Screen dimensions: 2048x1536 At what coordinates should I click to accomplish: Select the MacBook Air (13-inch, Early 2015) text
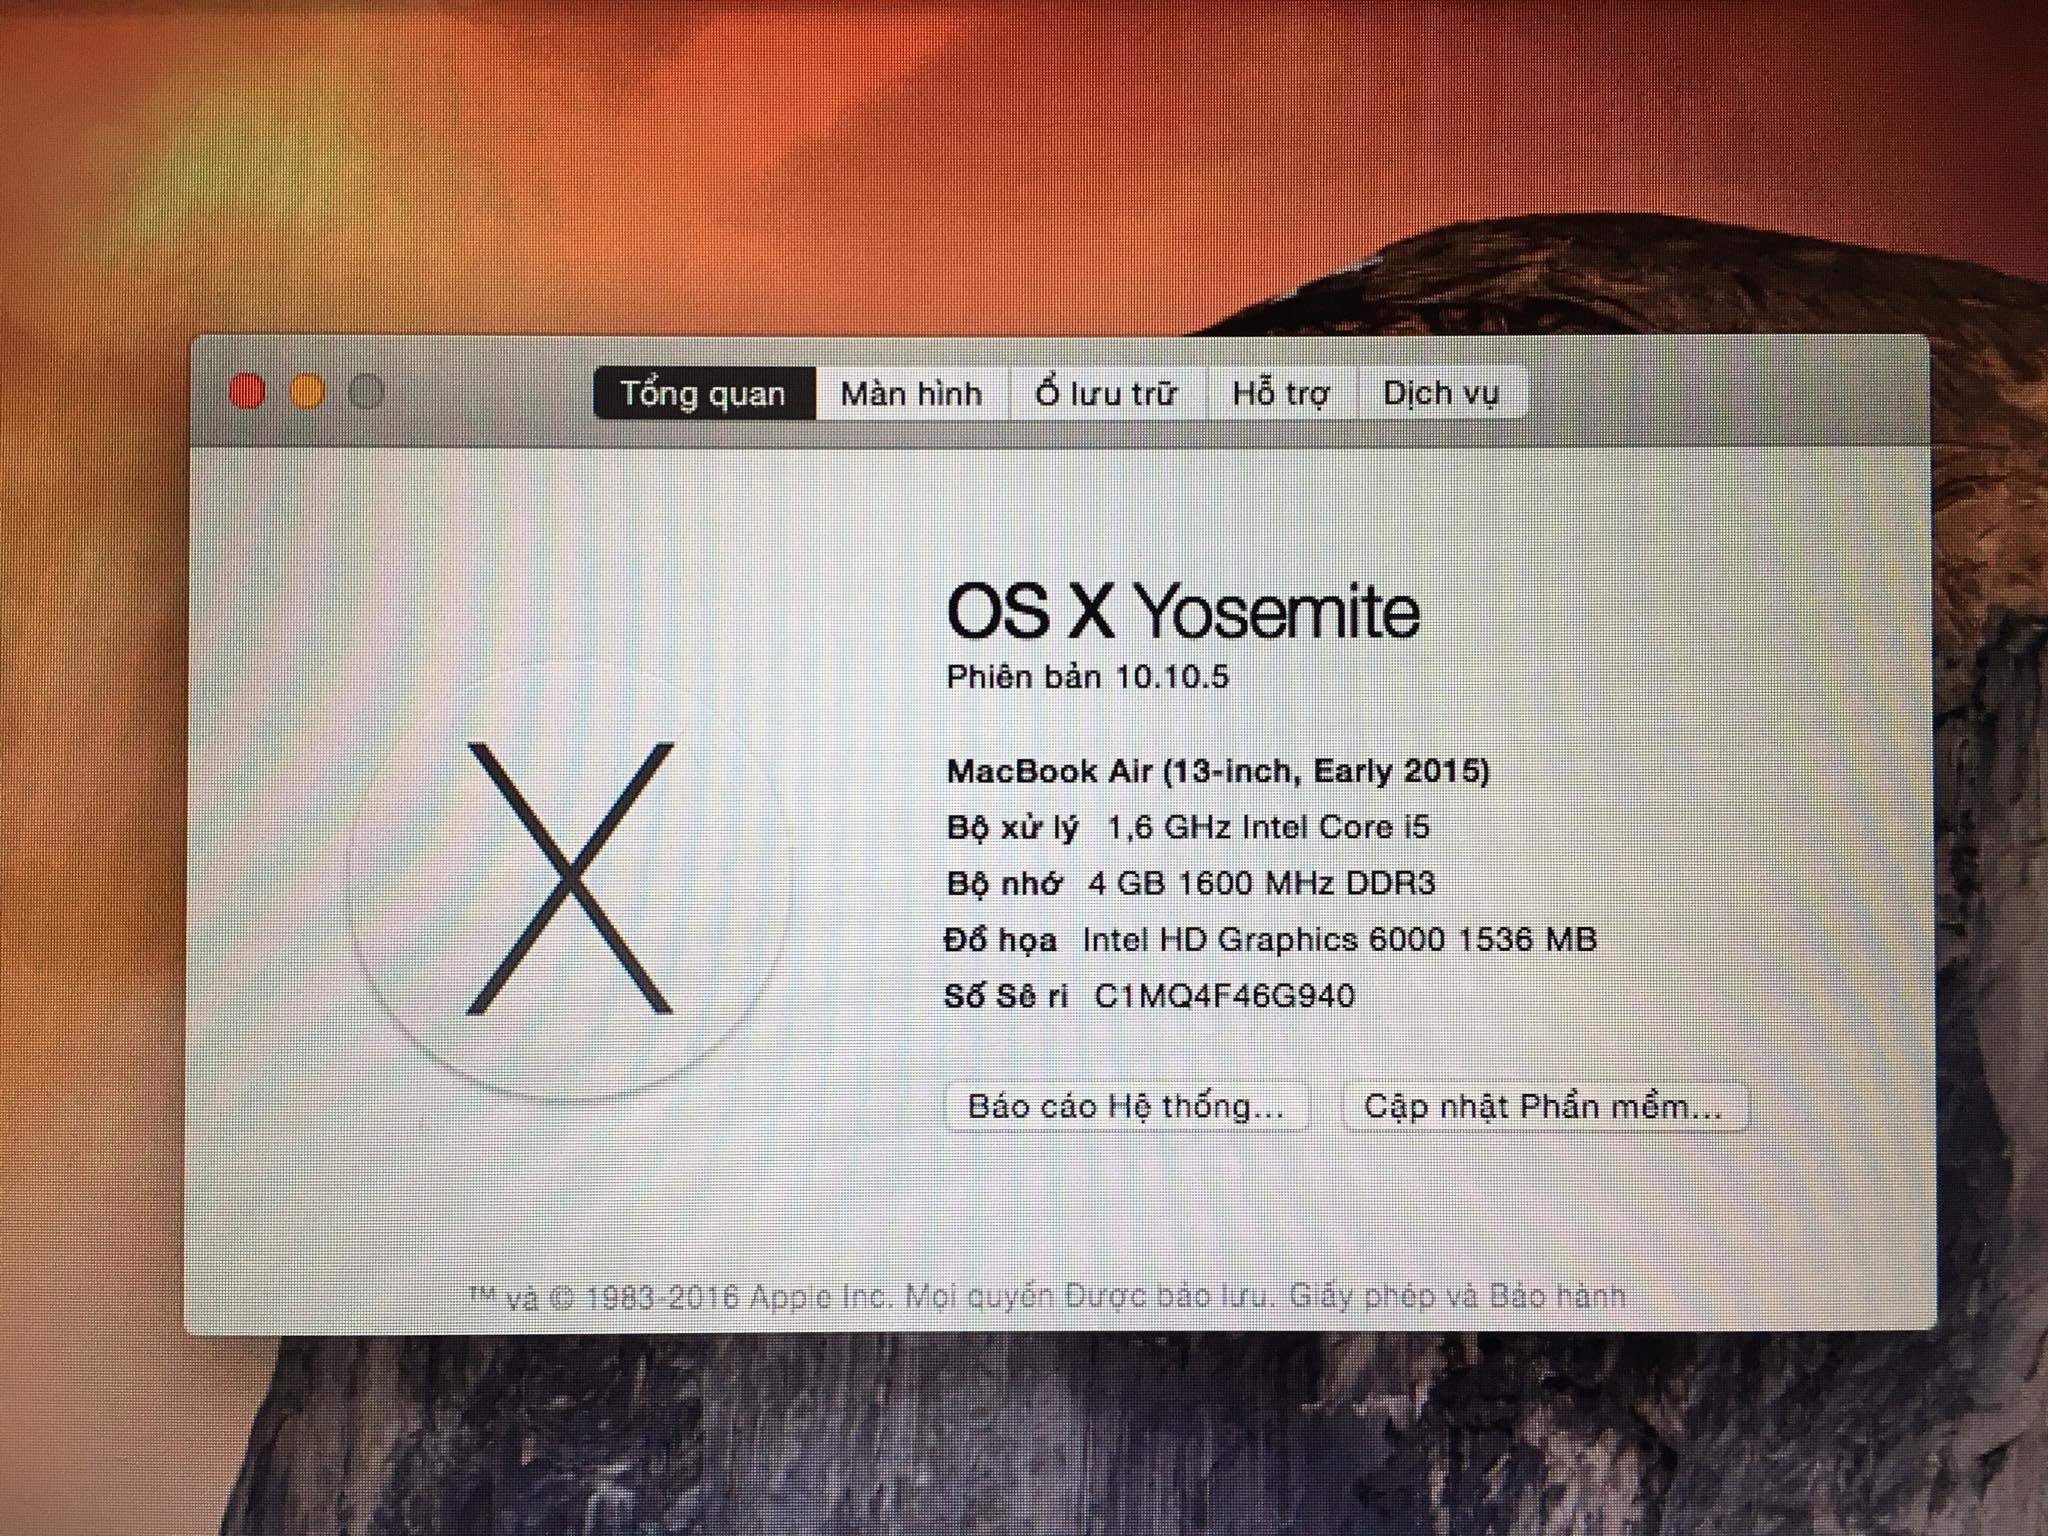(x=1218, y=771)
